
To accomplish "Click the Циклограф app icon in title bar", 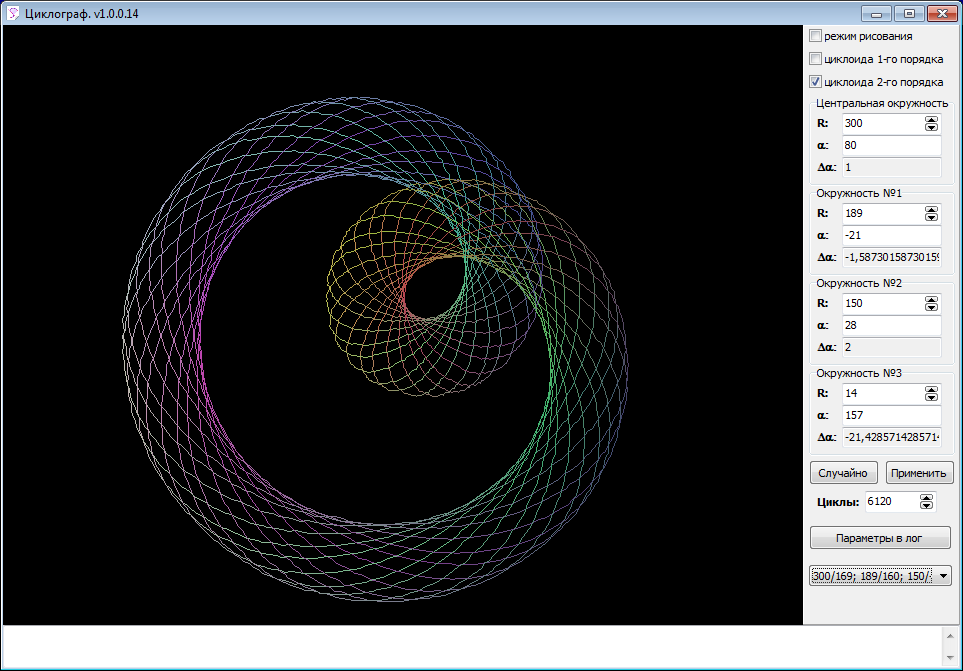I will (x=13, y=13).
